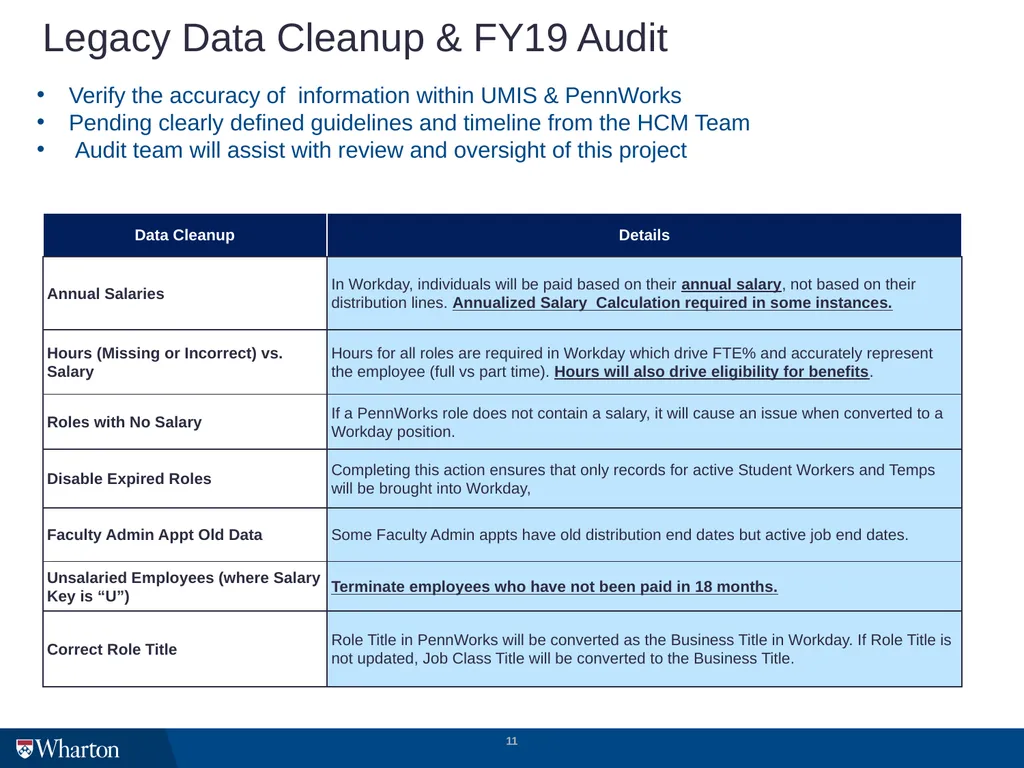Click the 'Faculty Admin Appt Old Data' cell
Screen dimensions: 1024x768
pyautogui.click(x=185, y=535)
